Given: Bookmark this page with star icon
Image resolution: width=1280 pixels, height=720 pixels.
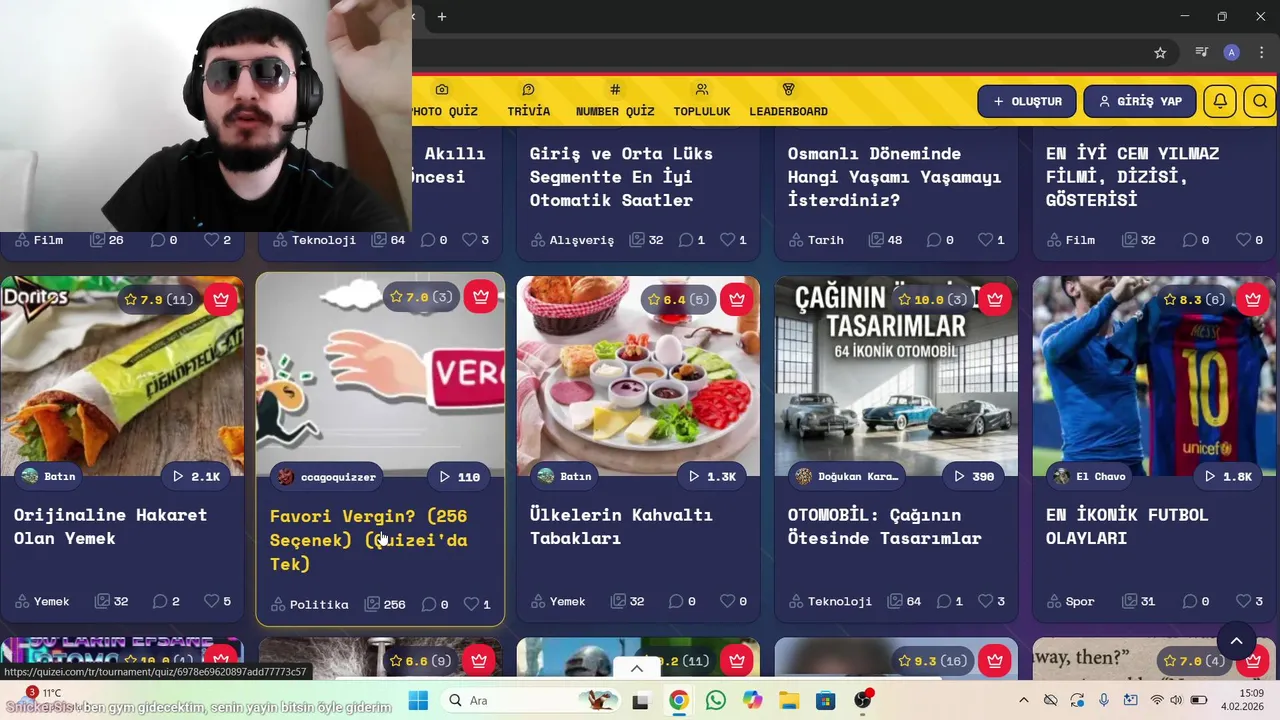Looking at the screenshot, I should coord(1160,53).
